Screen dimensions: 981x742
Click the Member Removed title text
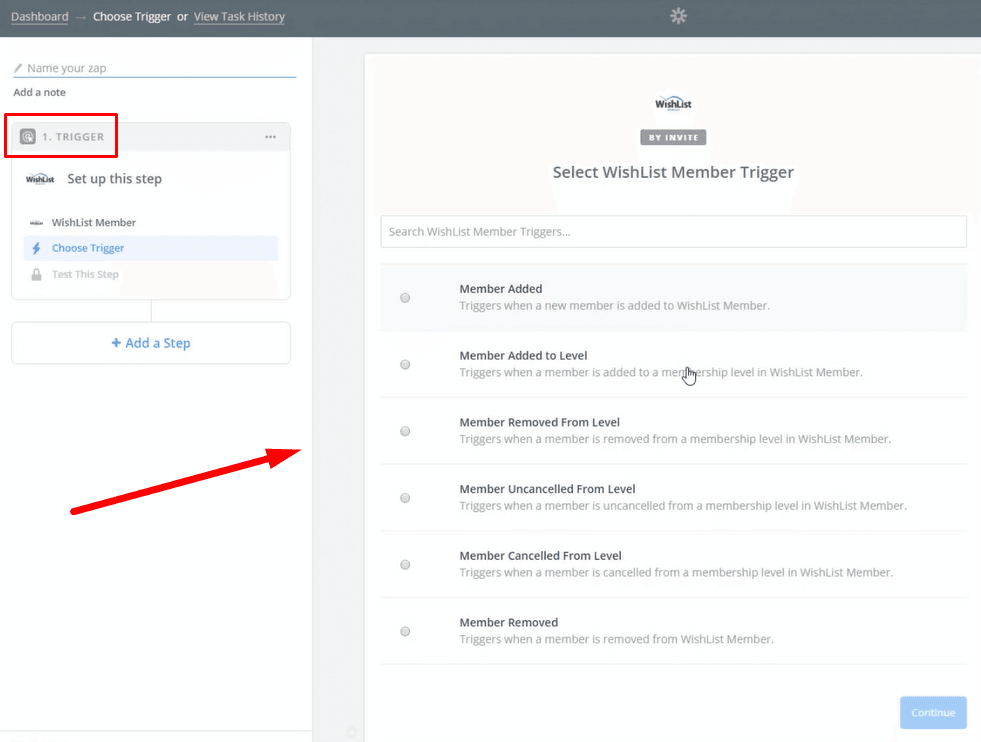pyautogui.click(x=509, y=623)
